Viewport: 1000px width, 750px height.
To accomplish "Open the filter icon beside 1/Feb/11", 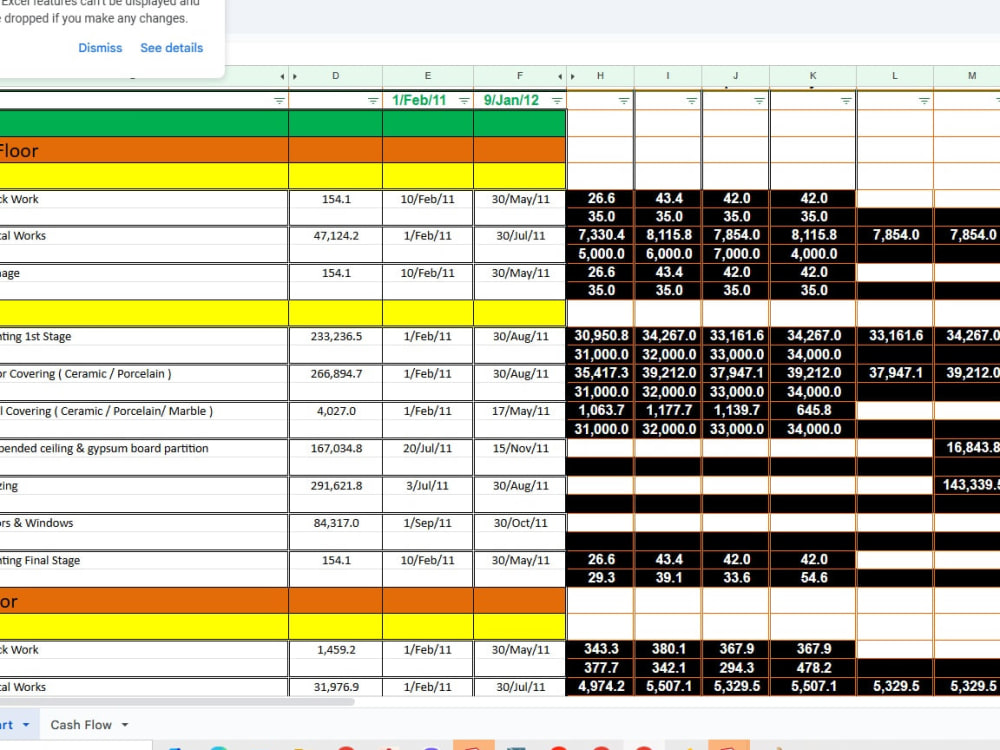I will point(464,101).
